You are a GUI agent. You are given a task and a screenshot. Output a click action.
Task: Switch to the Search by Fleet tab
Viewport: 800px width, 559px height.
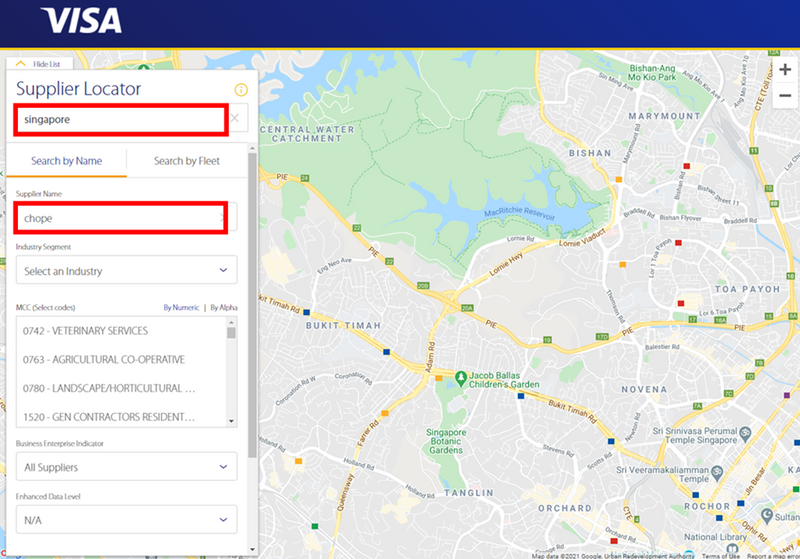pyautogui.click(x=187, y=161)
